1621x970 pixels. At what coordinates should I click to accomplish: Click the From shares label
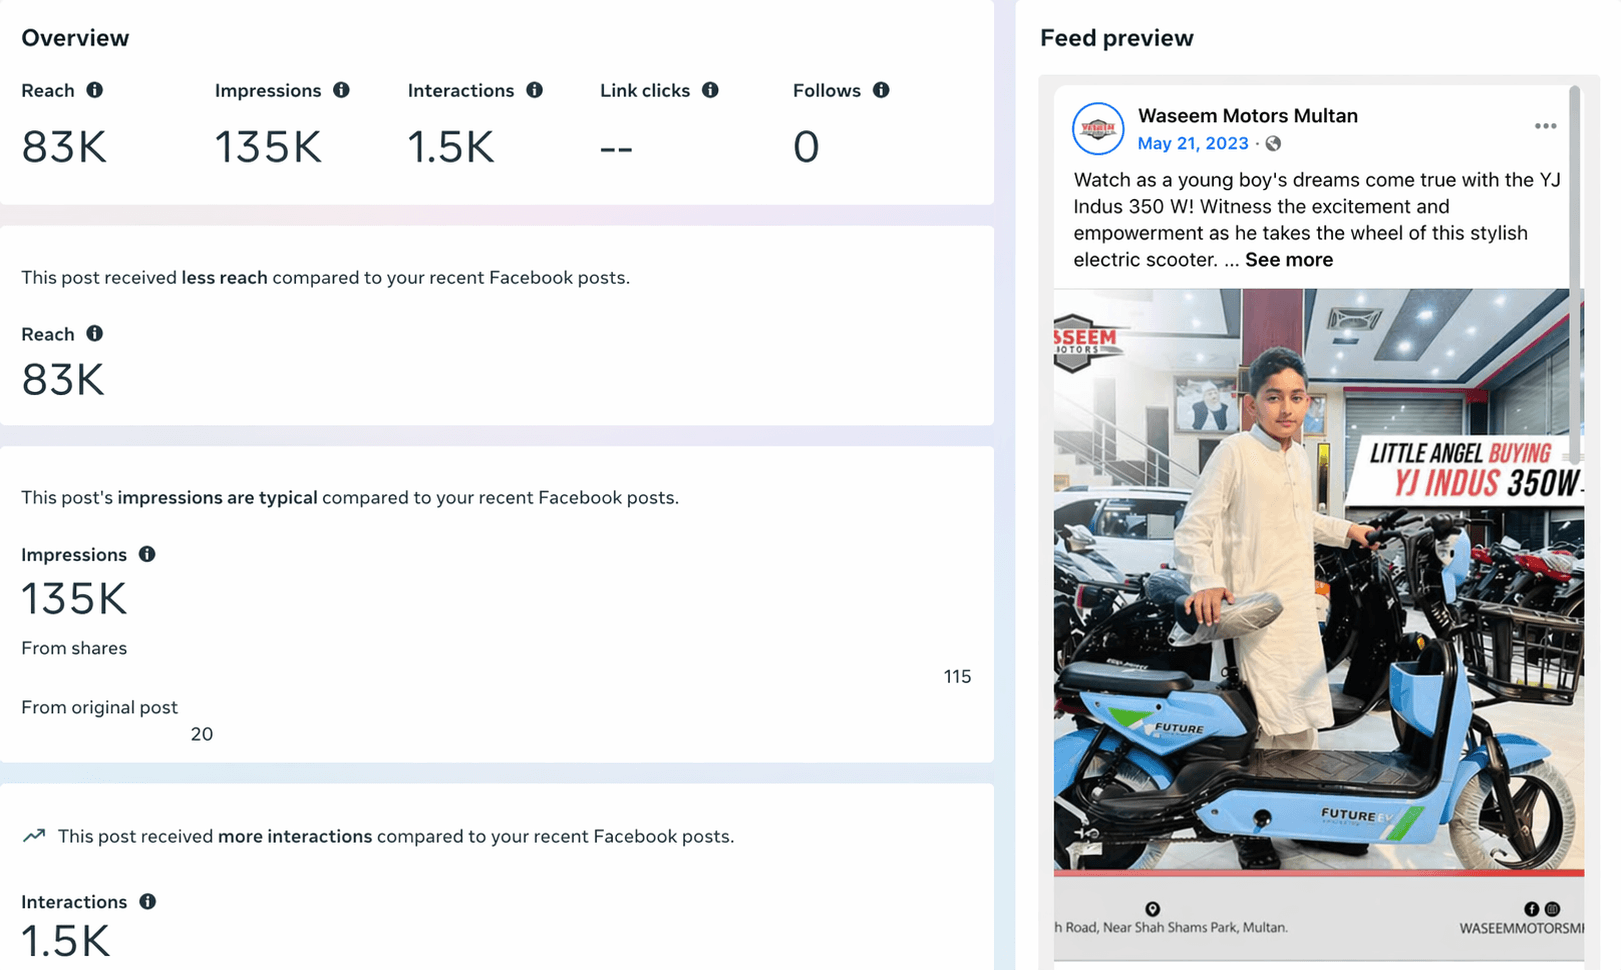point(74,648)
